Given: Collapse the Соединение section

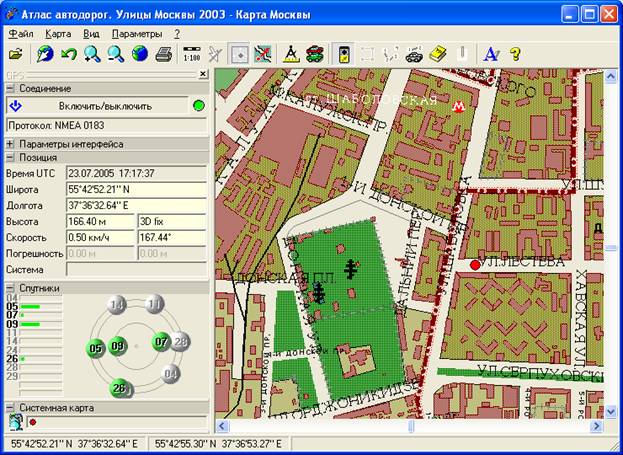Looking at the screenshot, I should pos(10,89).
